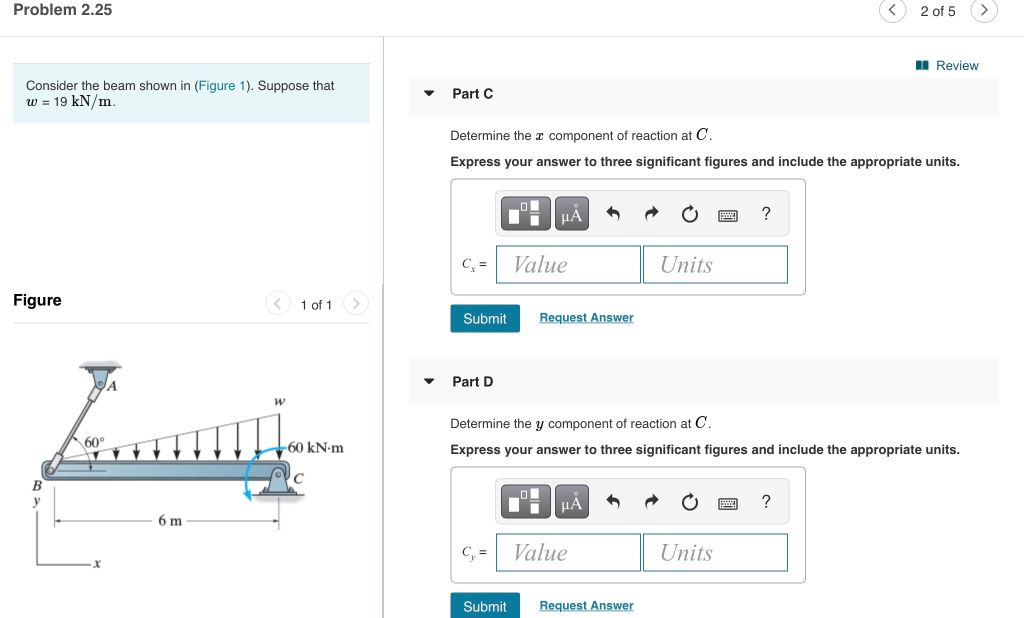Screen dimensions: 1024x618
Task: Go to next problem with right chevron
Action: click(984, 10)
